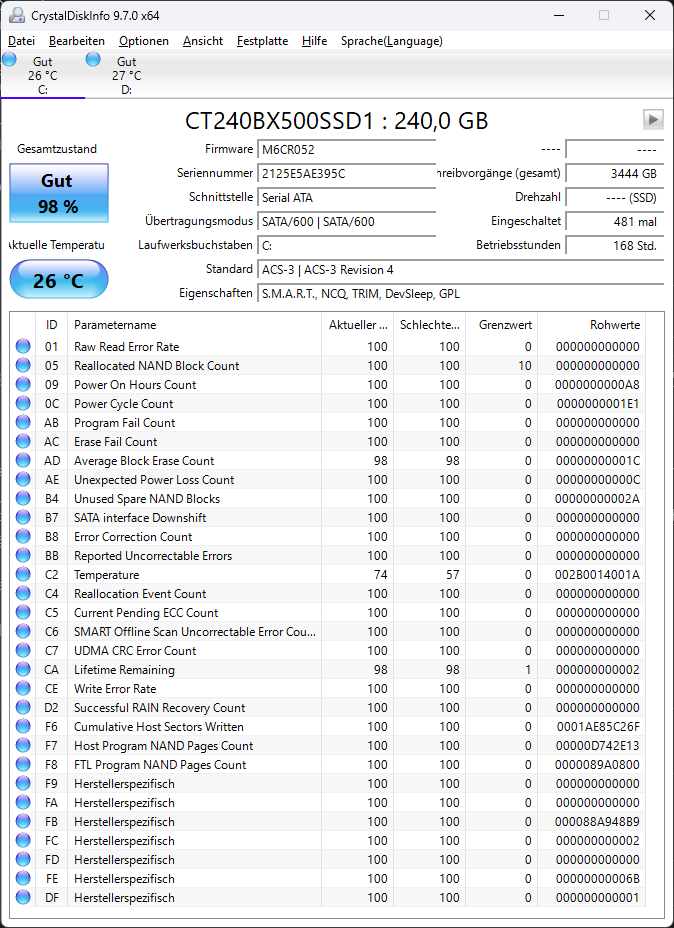Viewport: 674px width, 928px height.
Task: Click the power-on count 481 mal
Action: tap(615, 222)
